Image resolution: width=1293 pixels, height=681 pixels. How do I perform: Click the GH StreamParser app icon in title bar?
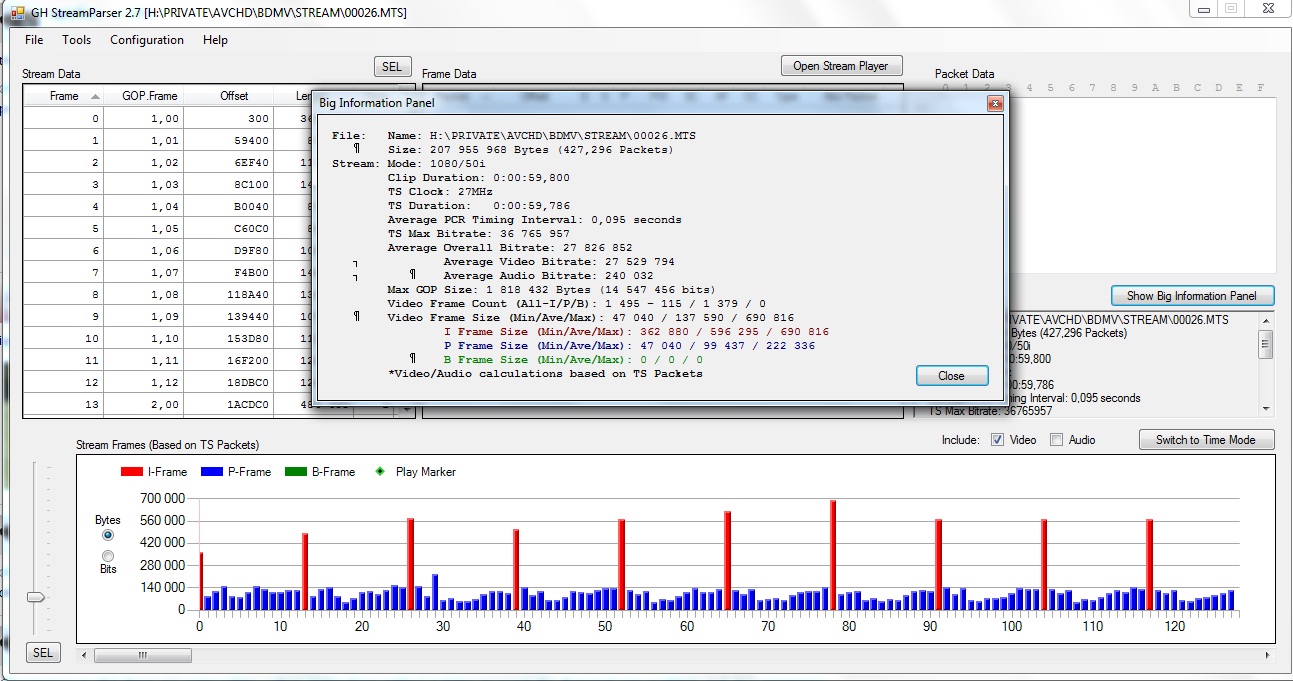click(17, 11)
